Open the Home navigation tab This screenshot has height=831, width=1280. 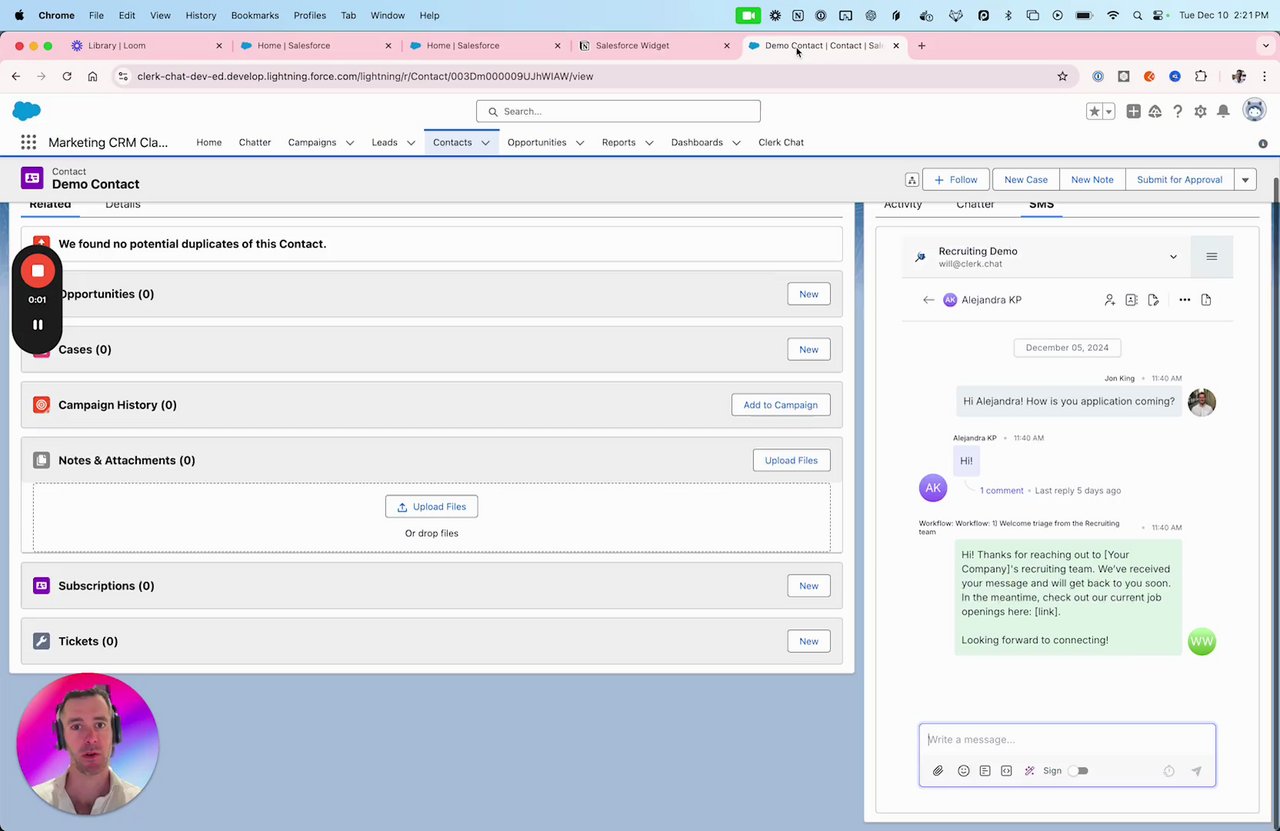209,143
